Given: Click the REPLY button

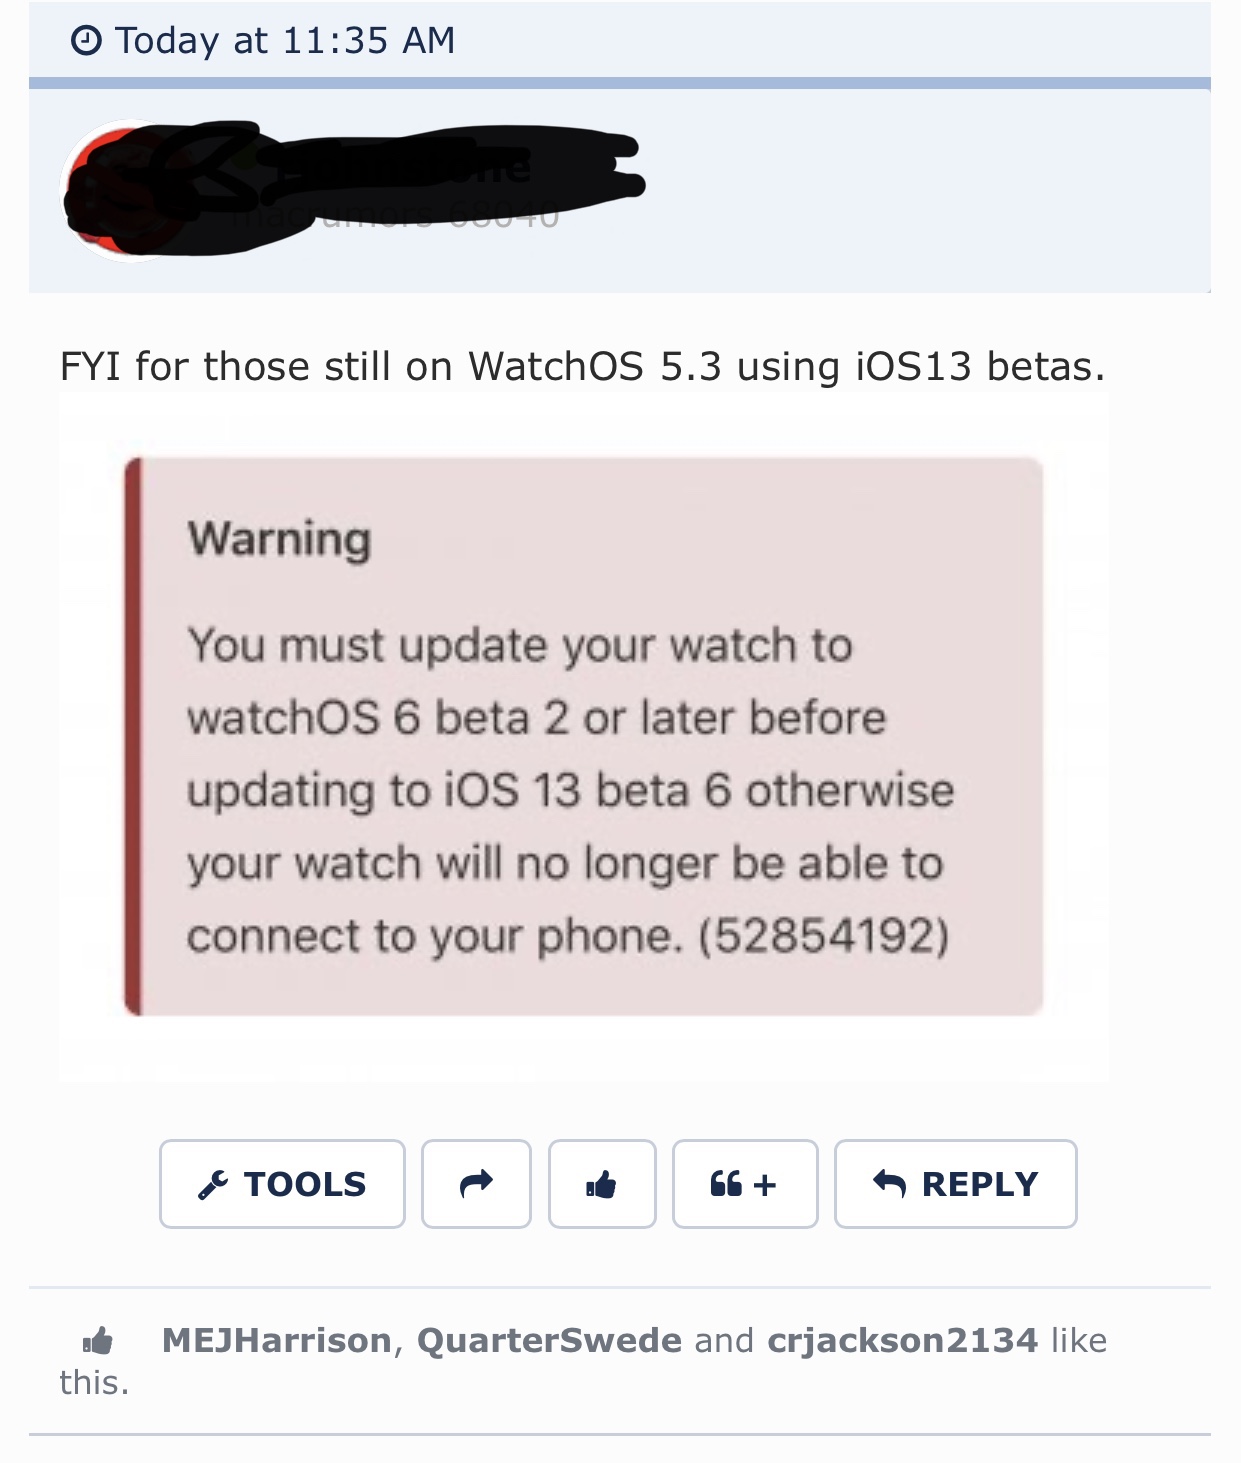Looking at the screenshot, I should click(956, 1184).
